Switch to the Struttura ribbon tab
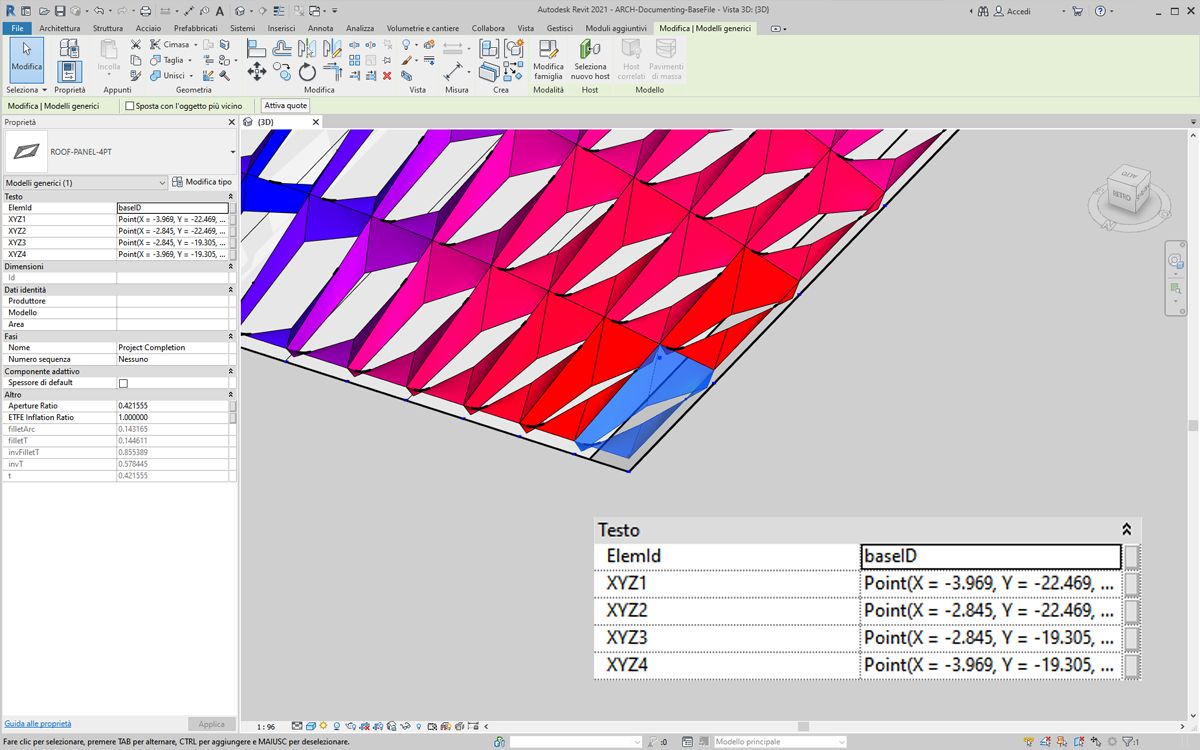The width and height of the screenshot is (1200, 750). point(108,28)
